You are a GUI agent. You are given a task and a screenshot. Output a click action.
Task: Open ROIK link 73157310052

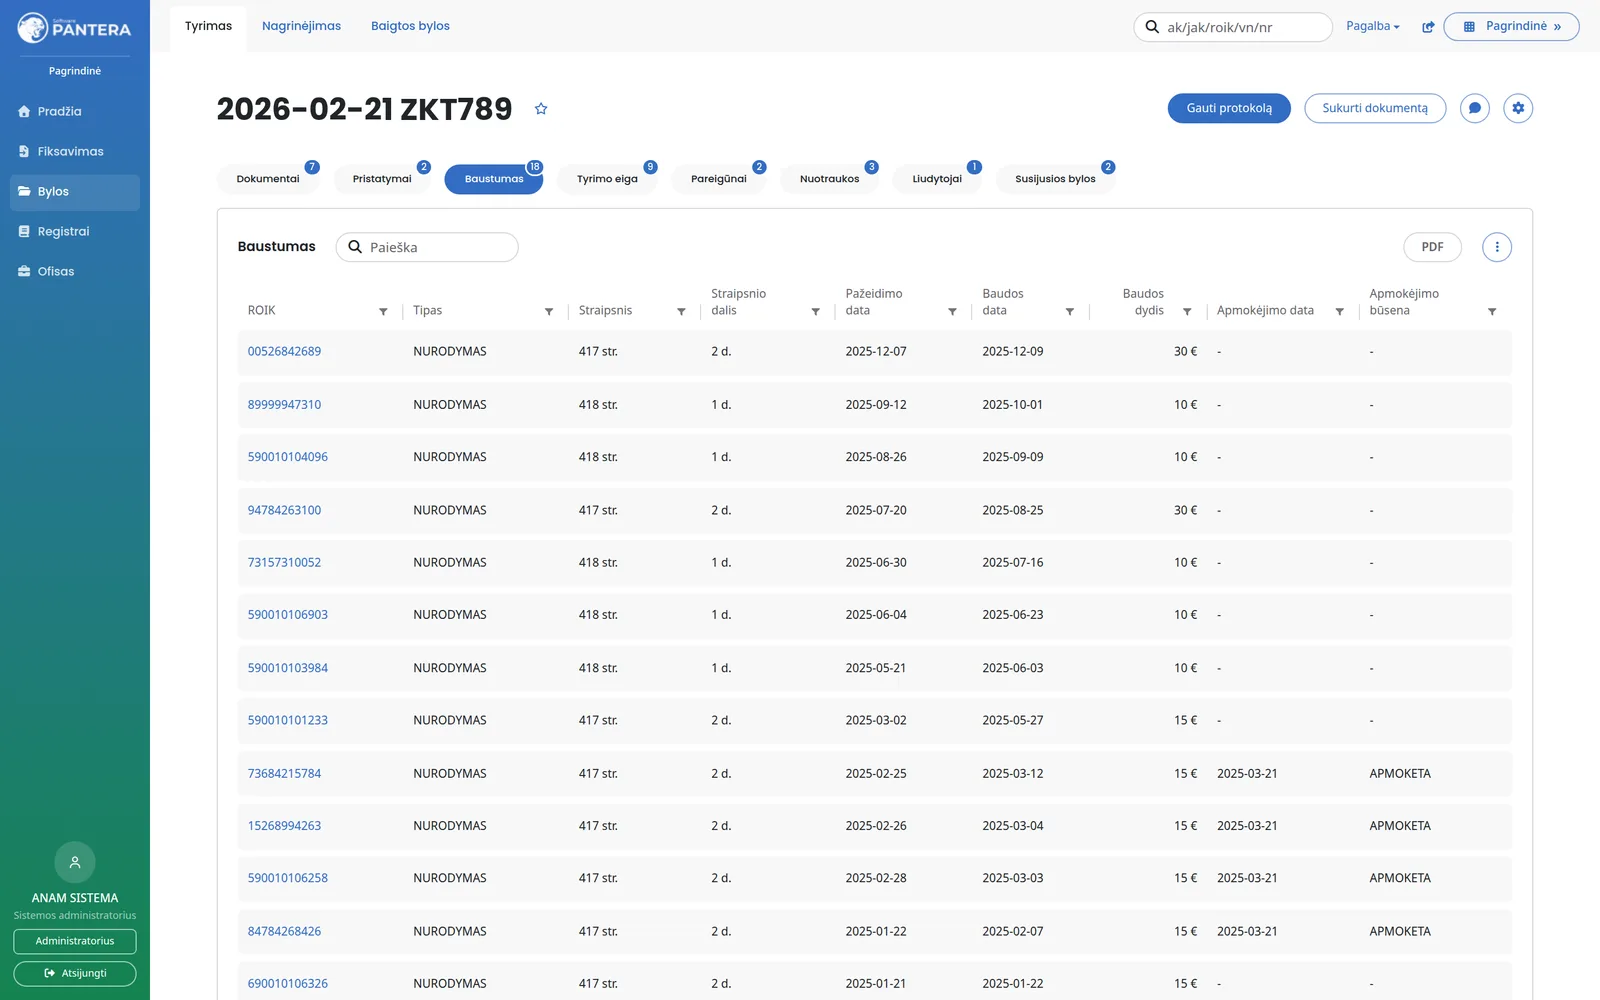[x=285, y=562]
